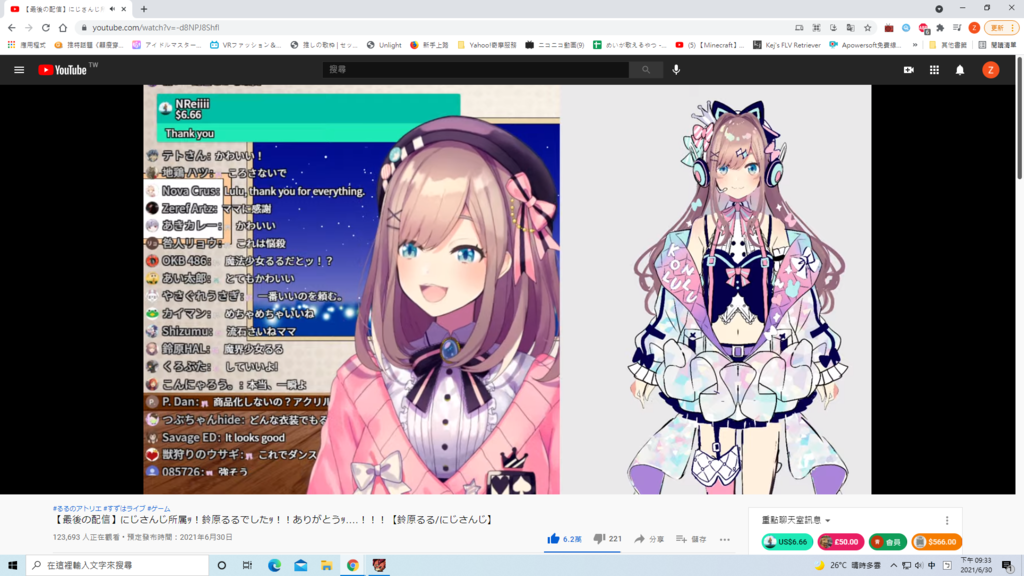
Task: Show hidden bookmarks with the chevron
Action: [x=914, y=45]
